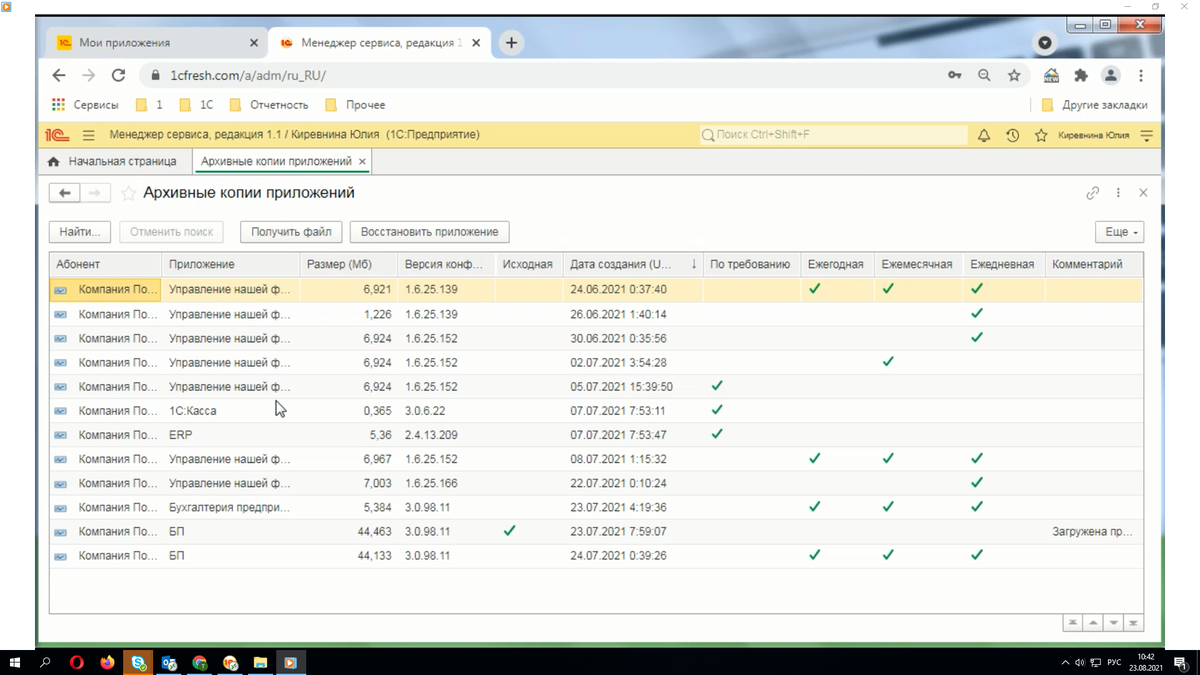The image size is (1200, 675).
Task: Show hidden system tray icons chevron
Action: coord(1064,662)
